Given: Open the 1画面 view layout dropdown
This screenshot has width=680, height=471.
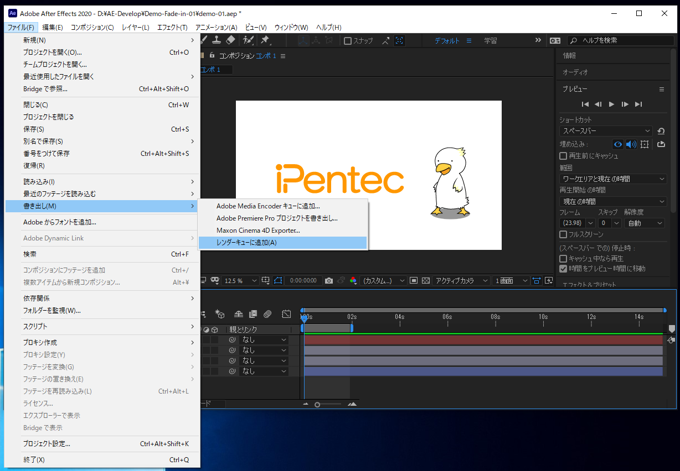Looking at the screenshot, I should [511, 281].
